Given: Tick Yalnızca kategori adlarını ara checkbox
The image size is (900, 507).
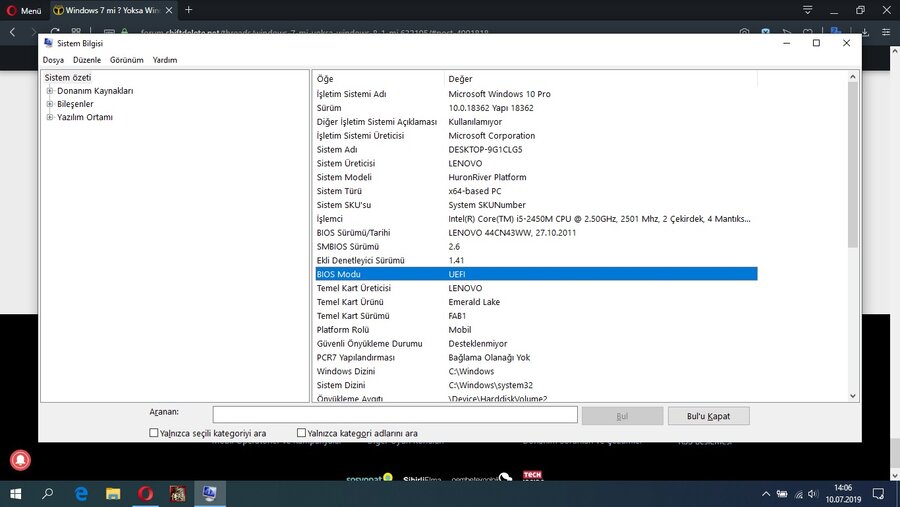Looking at the screenshot, I should pos(301,432).
